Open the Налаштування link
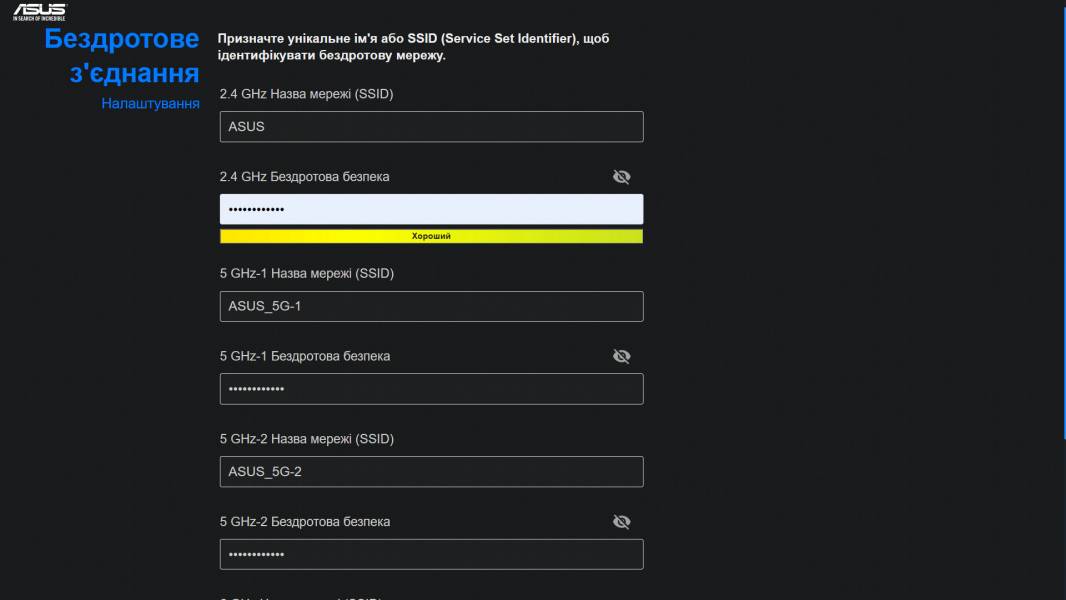1066x600 pixels. [x=150, y=103]
